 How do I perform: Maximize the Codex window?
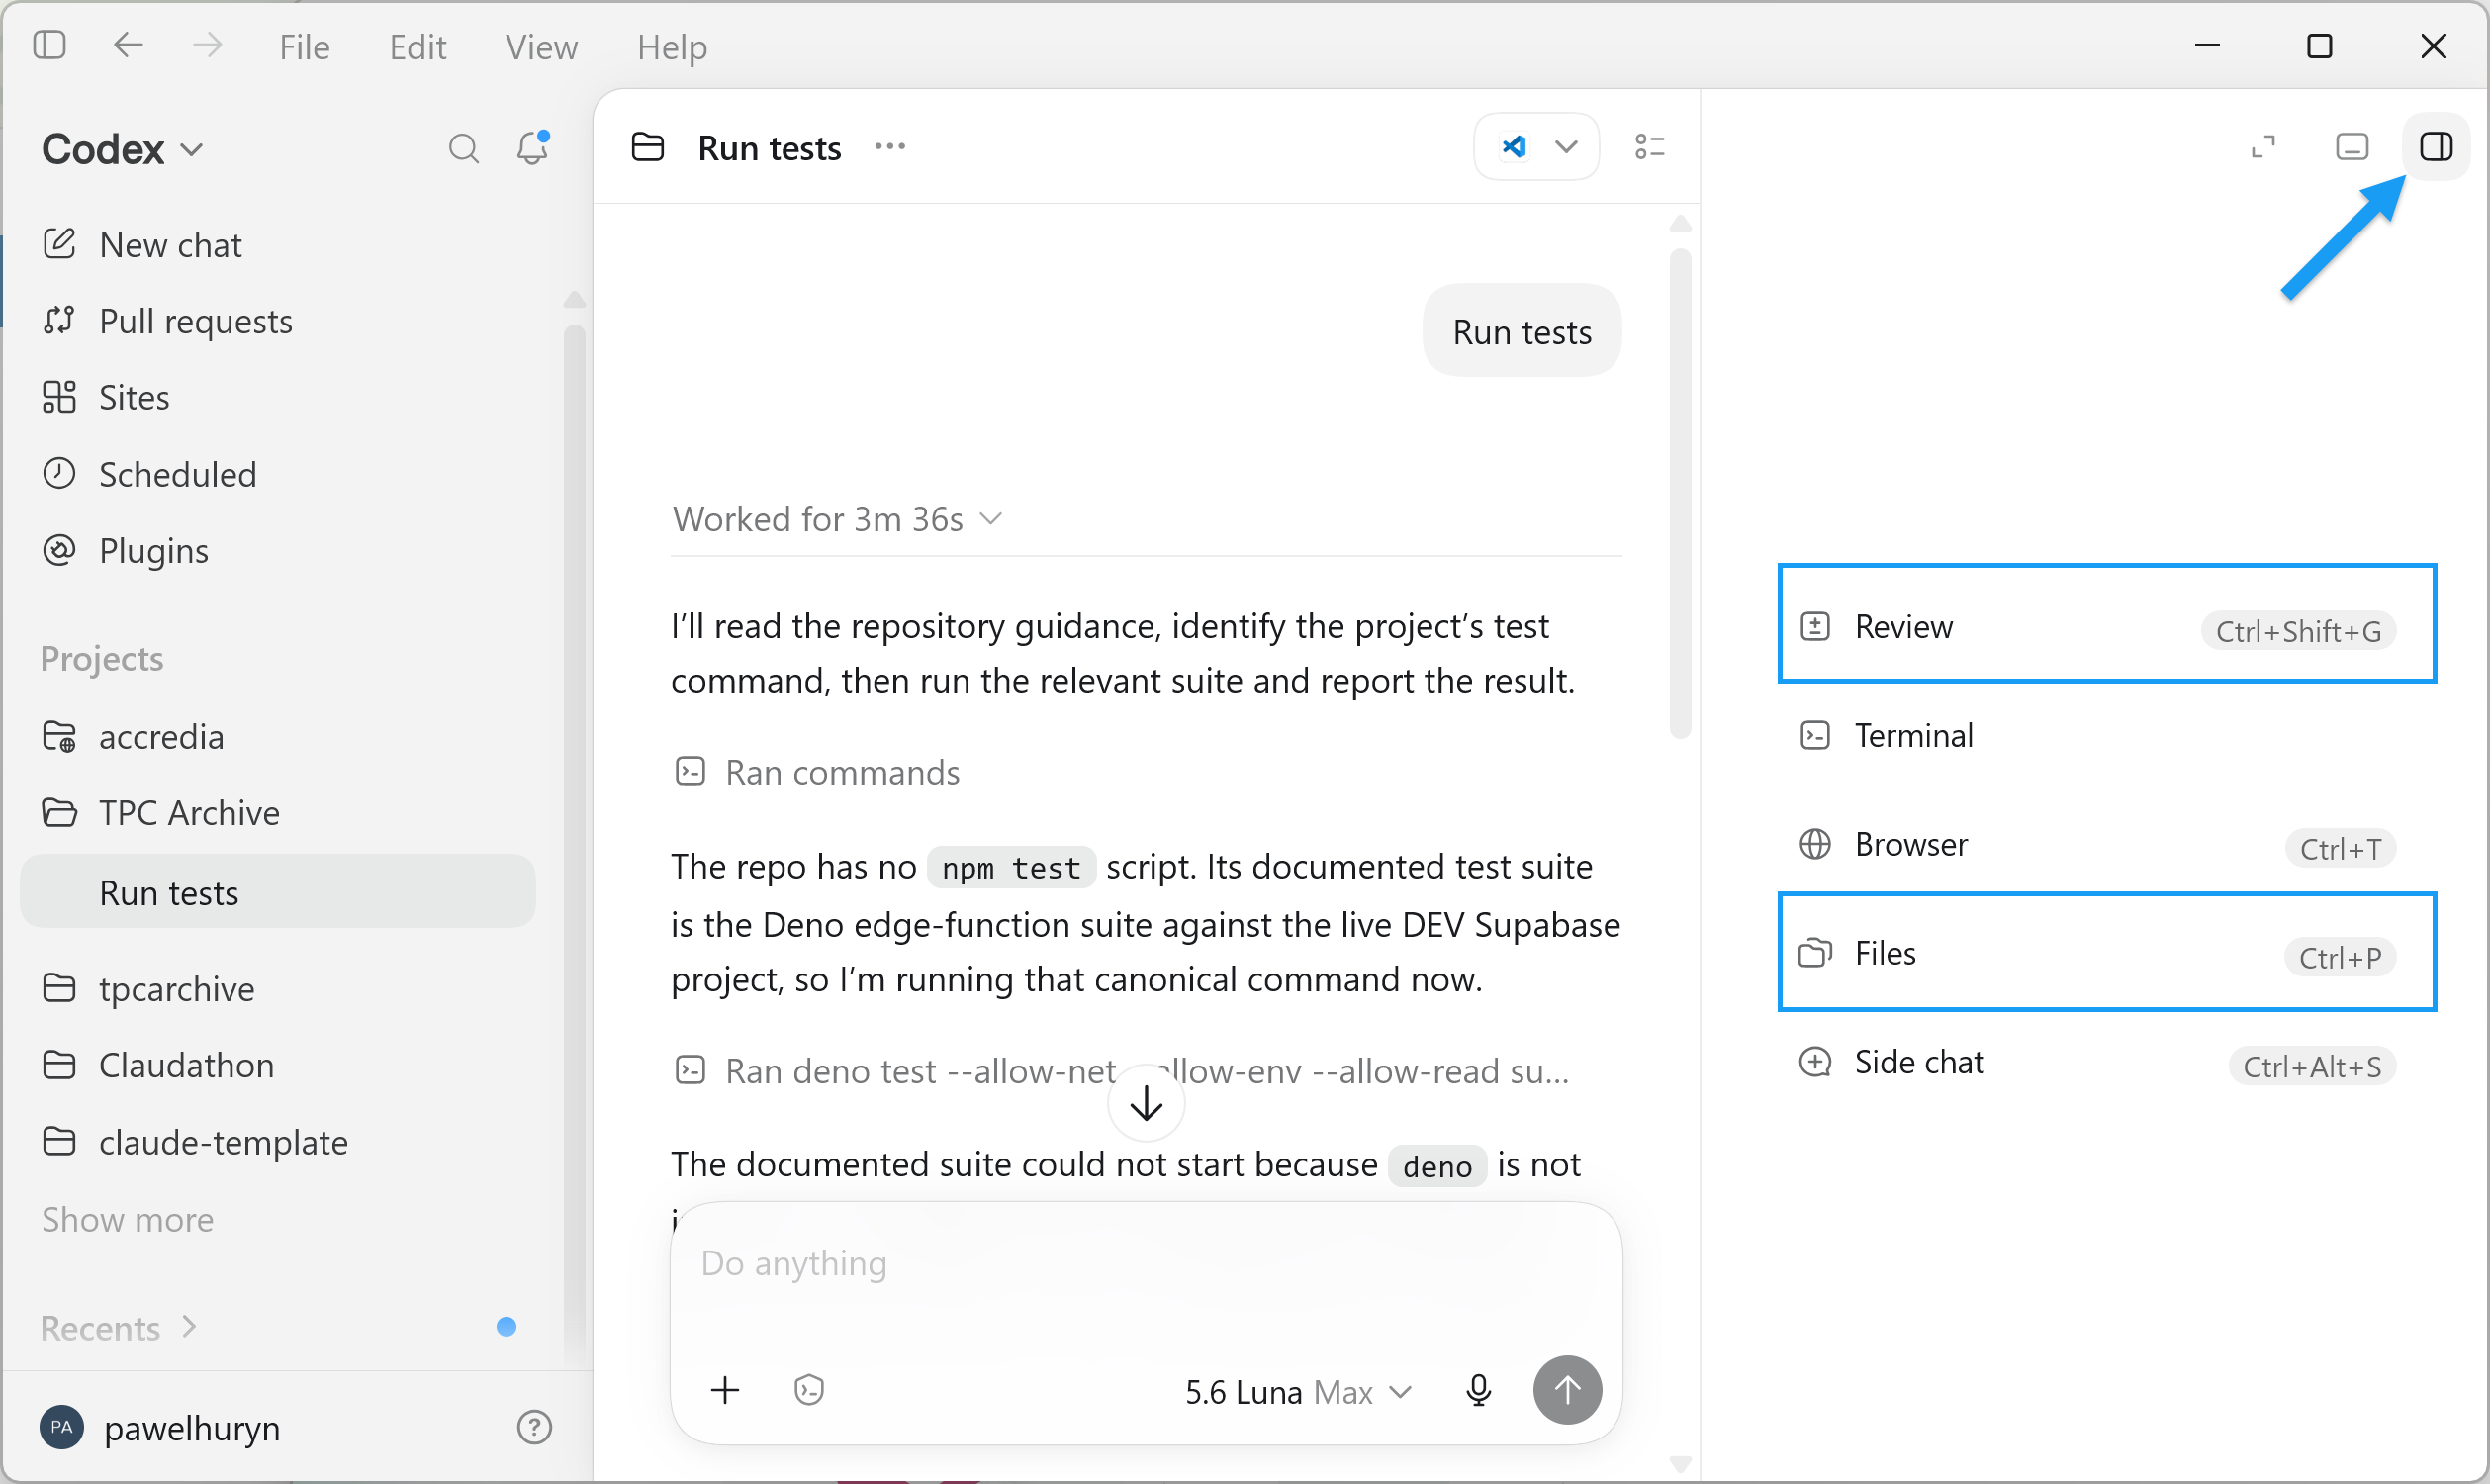coord(2320,45)
